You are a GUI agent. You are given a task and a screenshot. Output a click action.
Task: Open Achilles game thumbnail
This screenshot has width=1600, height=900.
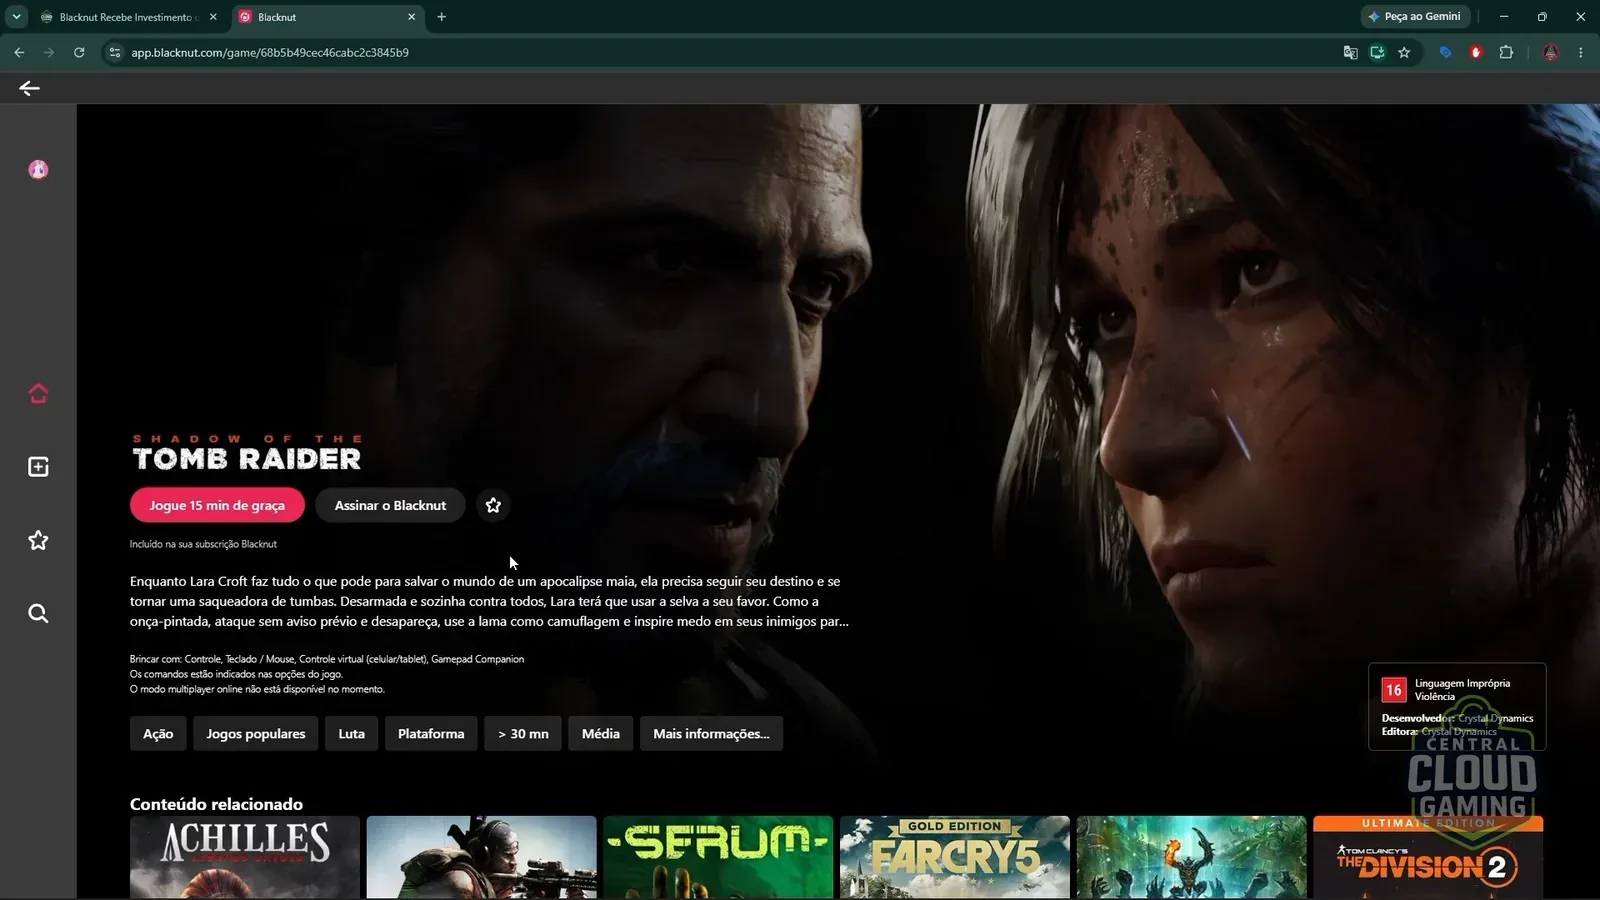pos(245,857)
